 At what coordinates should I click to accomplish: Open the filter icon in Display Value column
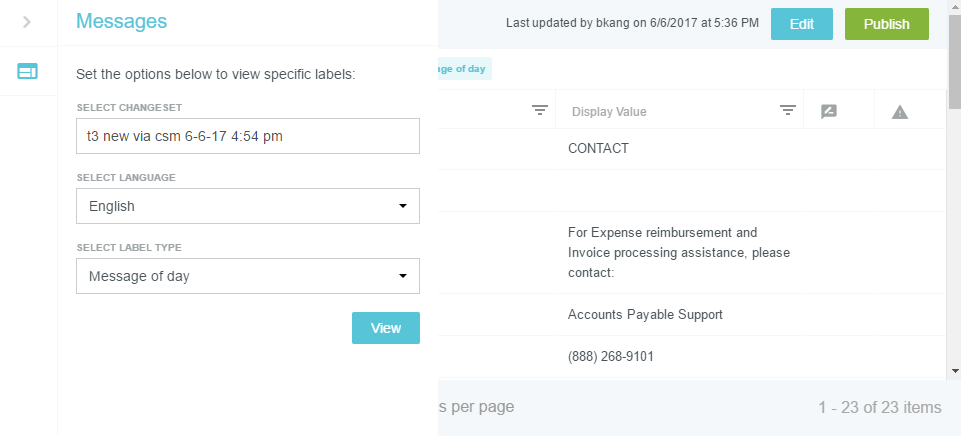point(788,110)
